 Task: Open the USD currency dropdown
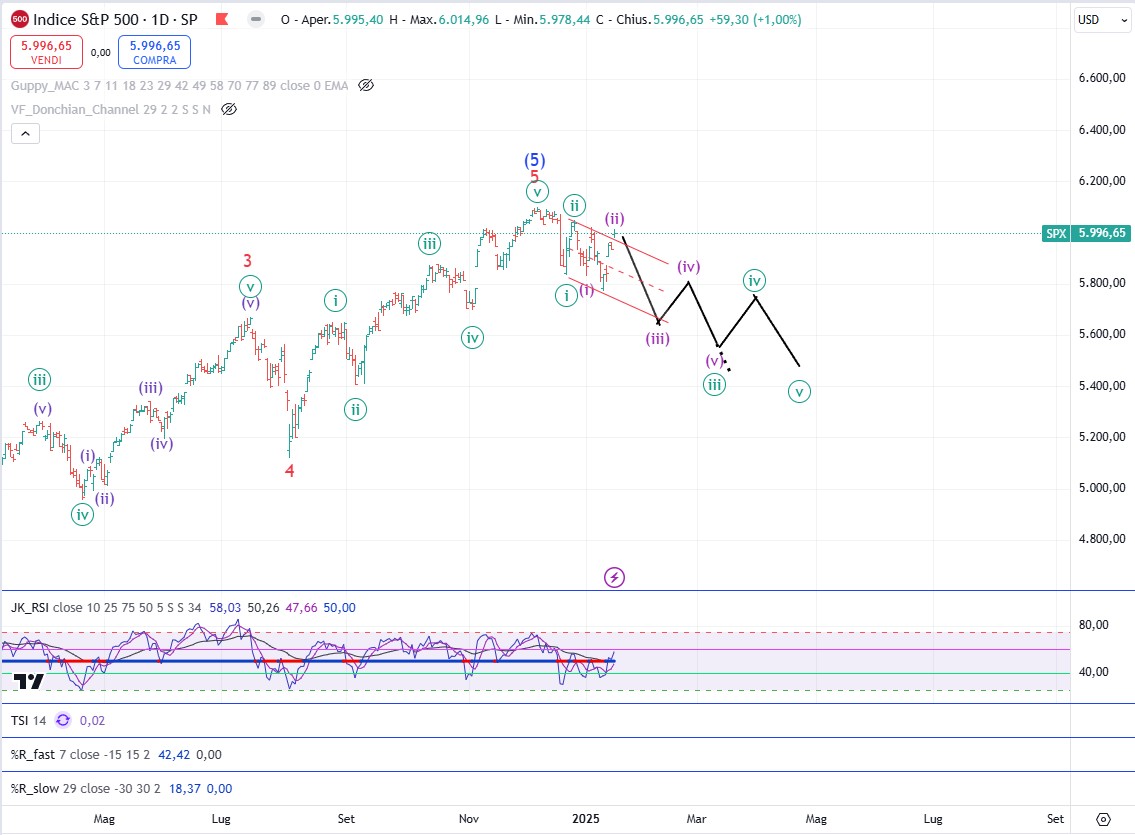click(1102, 20)
